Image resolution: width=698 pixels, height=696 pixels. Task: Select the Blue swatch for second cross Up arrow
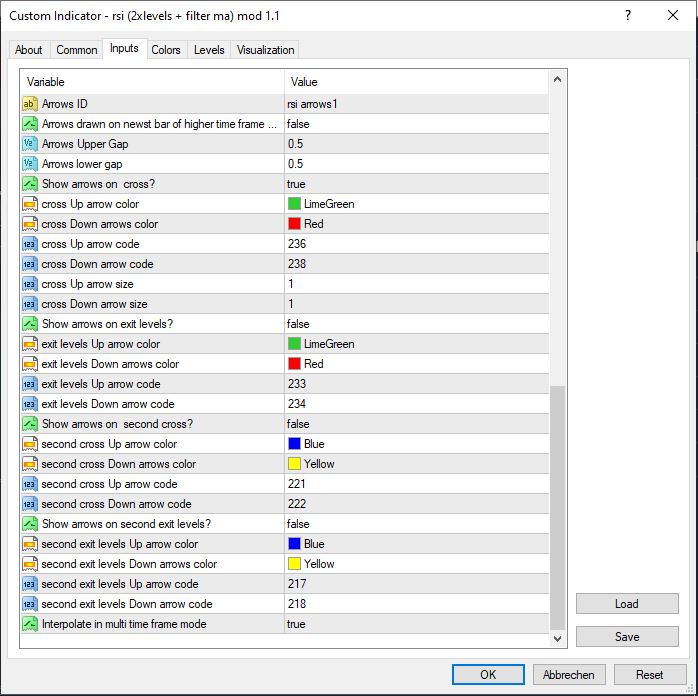pos(294,444)
